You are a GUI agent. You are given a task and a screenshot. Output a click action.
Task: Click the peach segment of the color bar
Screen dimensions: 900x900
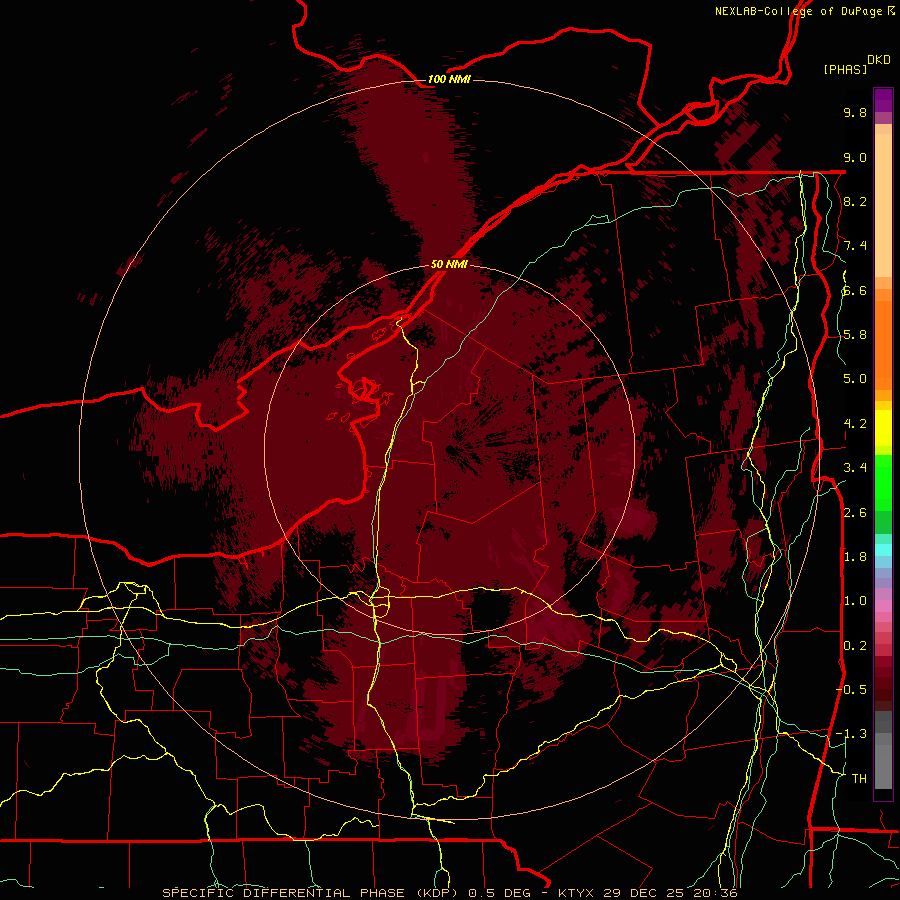[x=883, y=205]
